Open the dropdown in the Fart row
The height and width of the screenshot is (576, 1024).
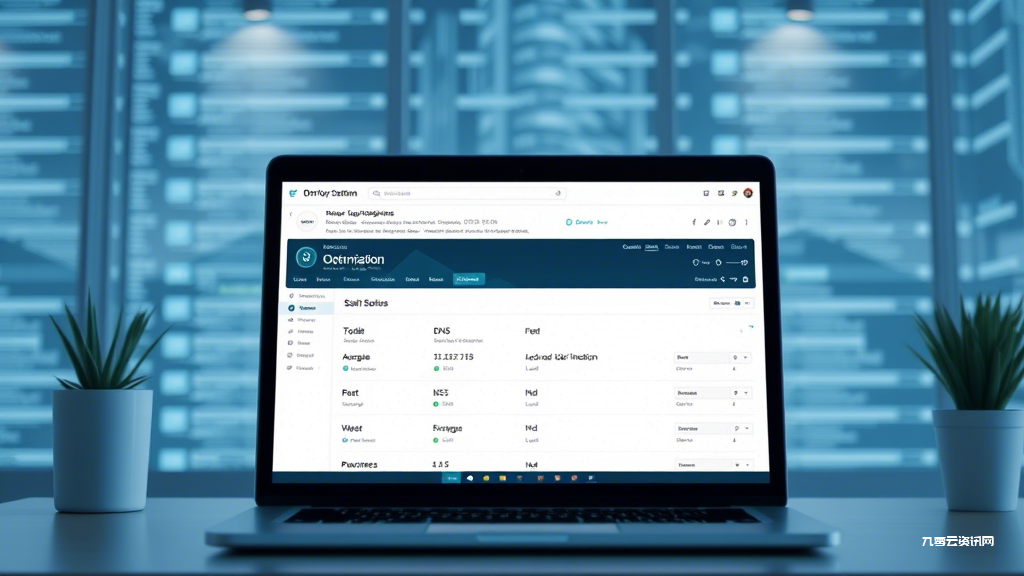712,392
